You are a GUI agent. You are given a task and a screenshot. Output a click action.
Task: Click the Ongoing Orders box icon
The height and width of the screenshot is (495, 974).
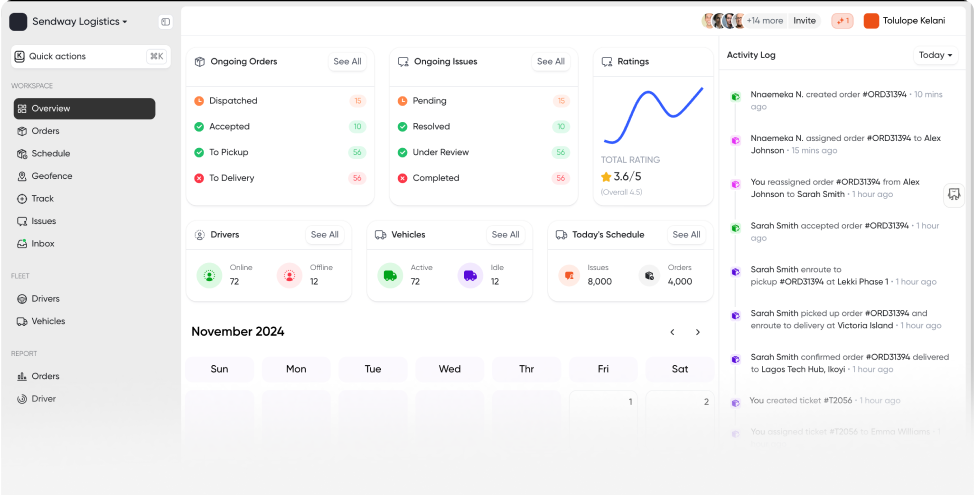(200, 62)
